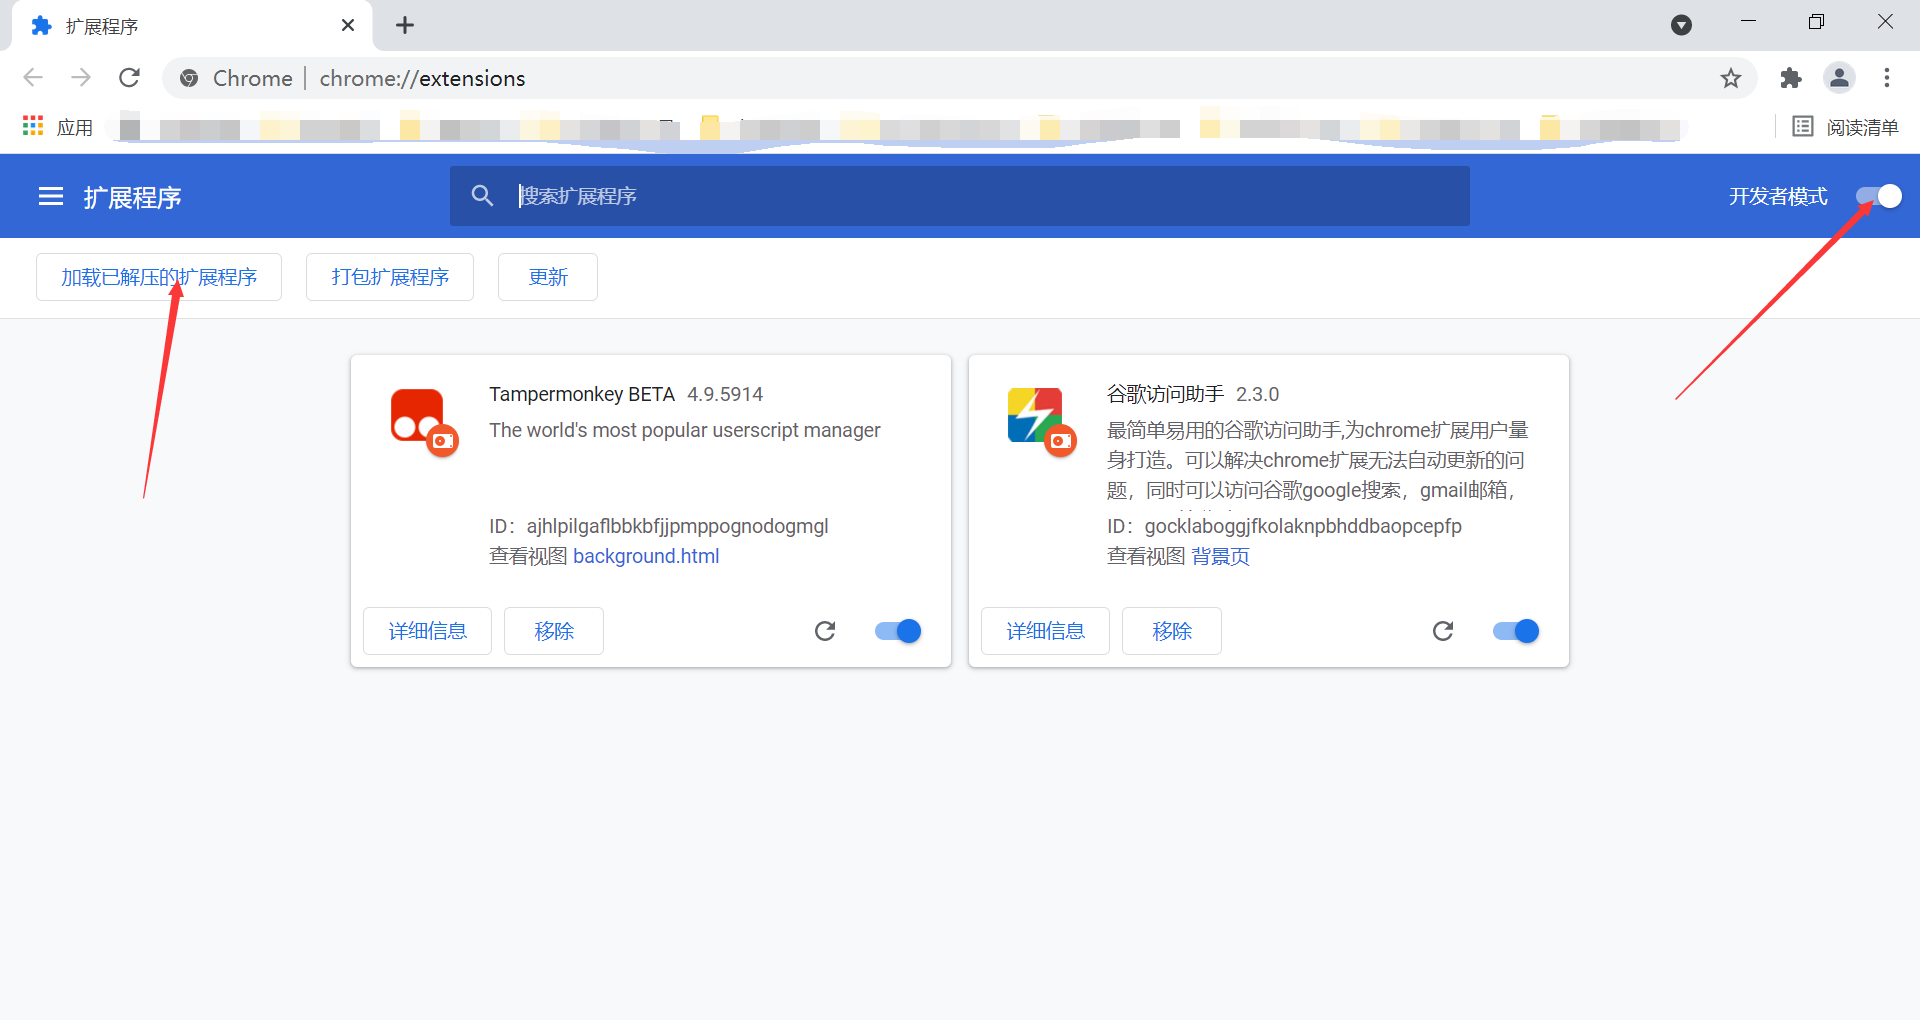Close the 扩展程序 tab

click(348, 25)
